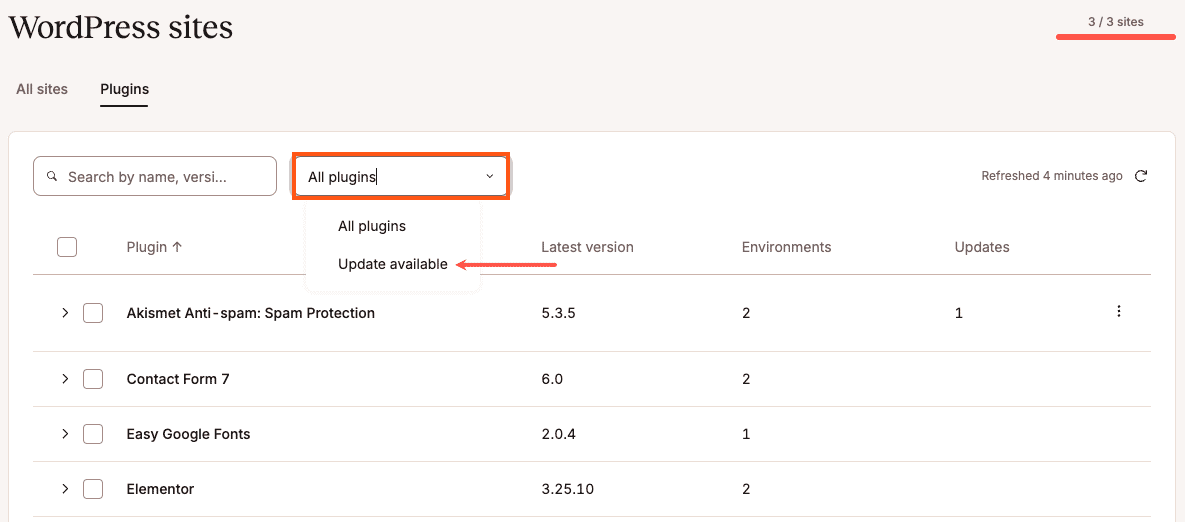
Task: Choose All plugins option in dropdown list
Action: 372,226
